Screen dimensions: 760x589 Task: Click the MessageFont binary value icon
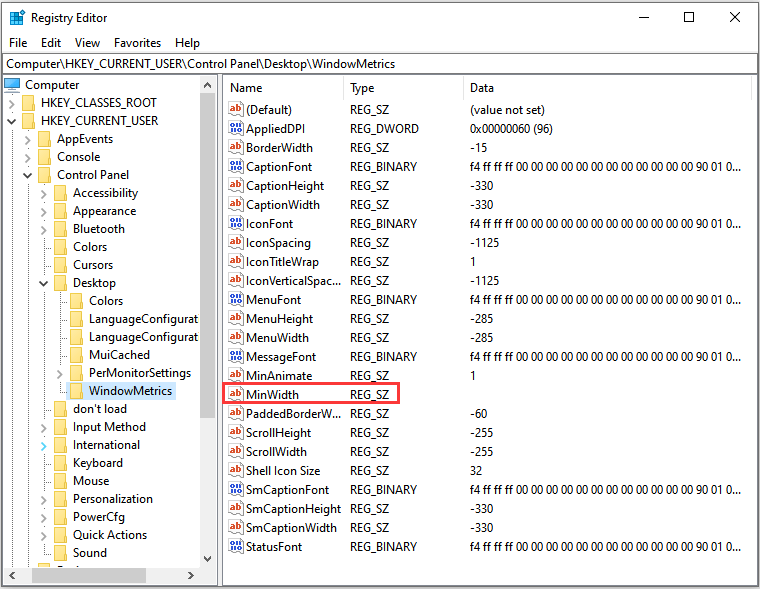click(236, 356)
